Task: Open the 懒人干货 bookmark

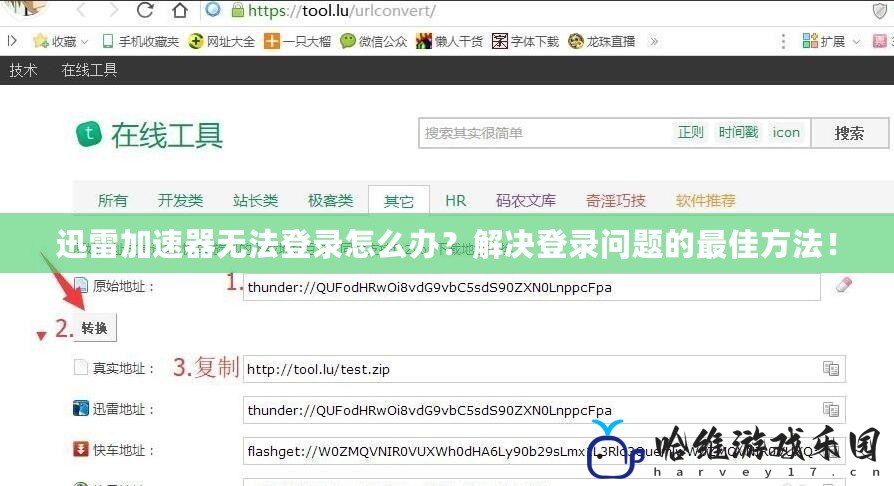Action: tap(449, 42)
